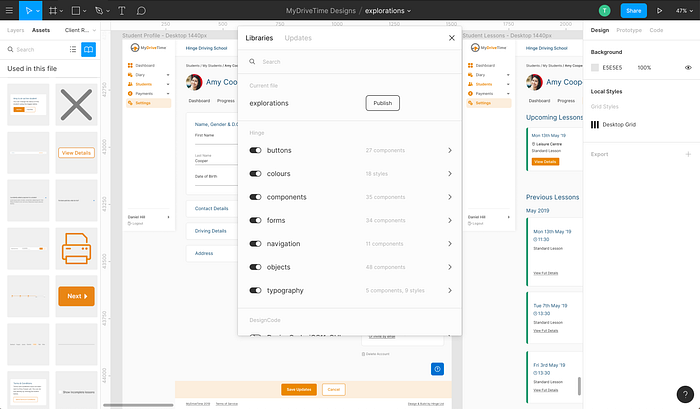
Task: Select the Design tab
Action: point(599,30)
